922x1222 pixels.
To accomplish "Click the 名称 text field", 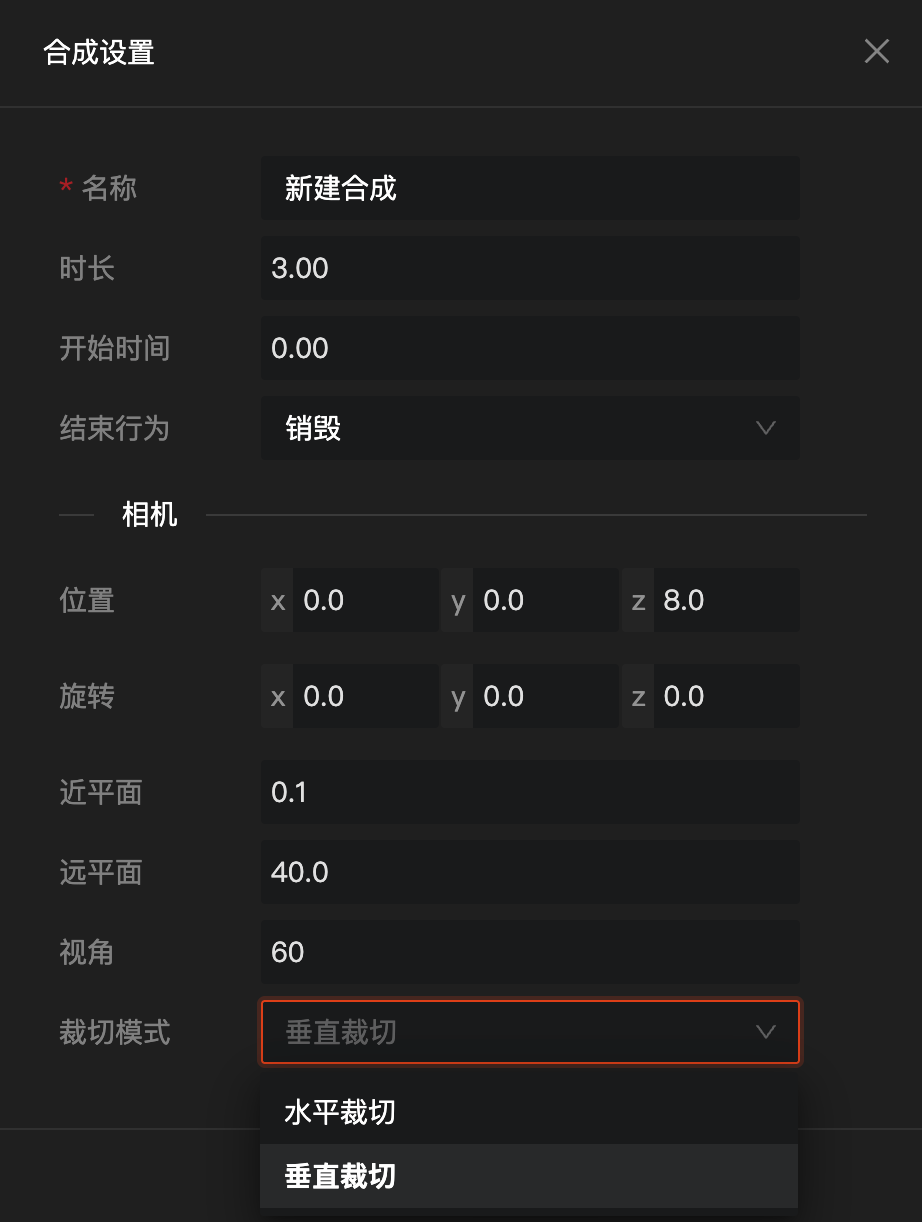I will click(530, 188).
